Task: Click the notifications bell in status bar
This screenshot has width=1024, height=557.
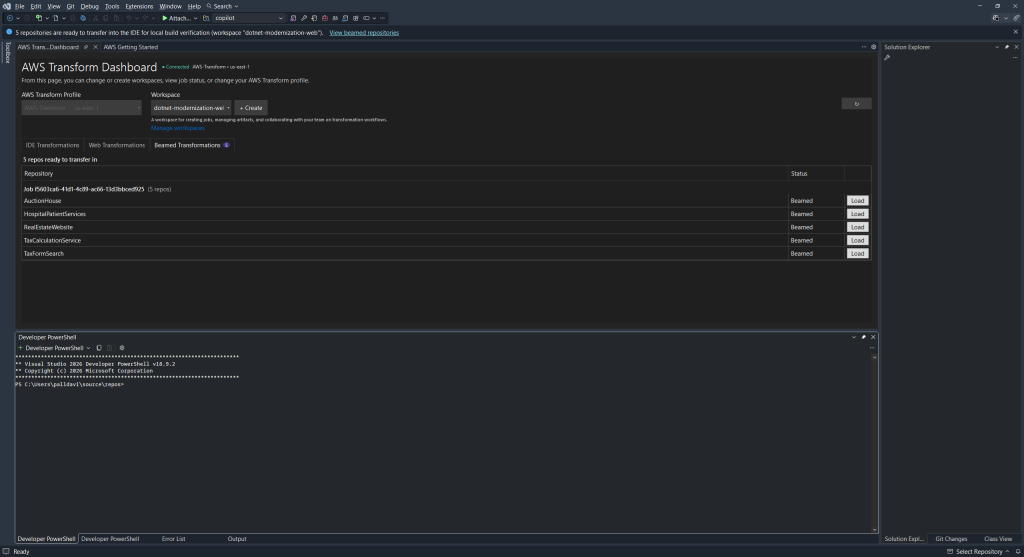Action: click(x=1017, y=552)
